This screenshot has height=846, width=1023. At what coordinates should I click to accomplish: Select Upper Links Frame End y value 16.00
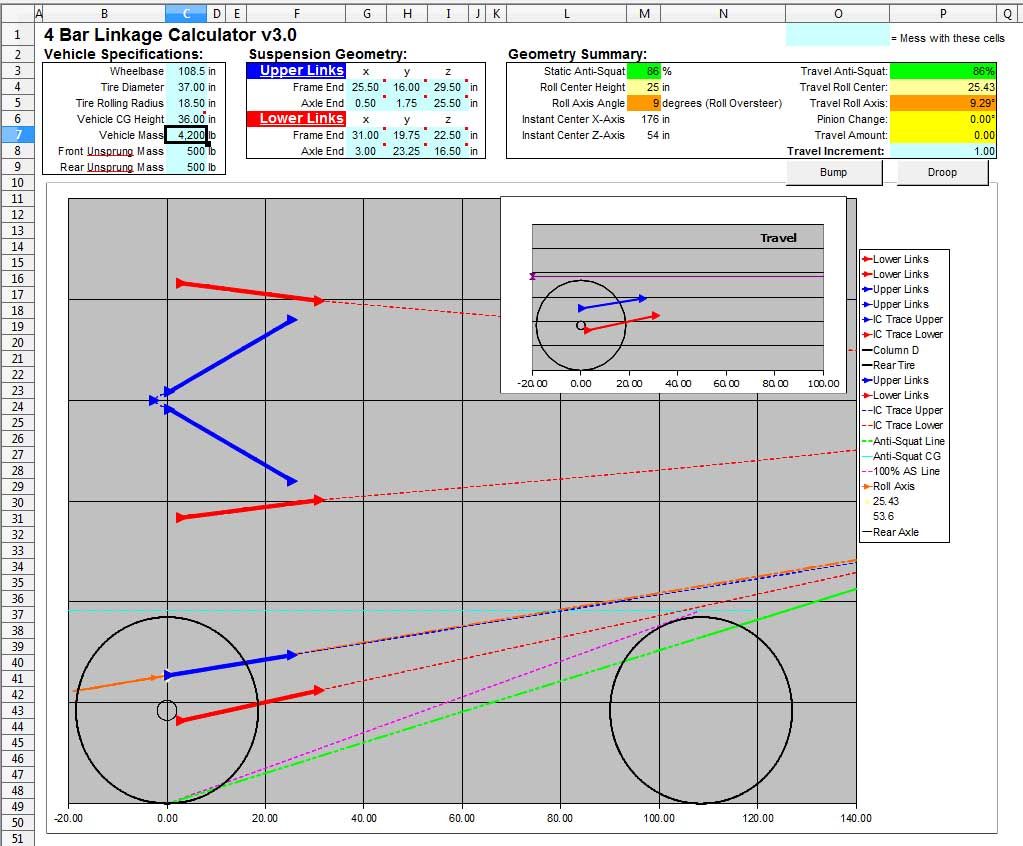(x=407, y=87)
